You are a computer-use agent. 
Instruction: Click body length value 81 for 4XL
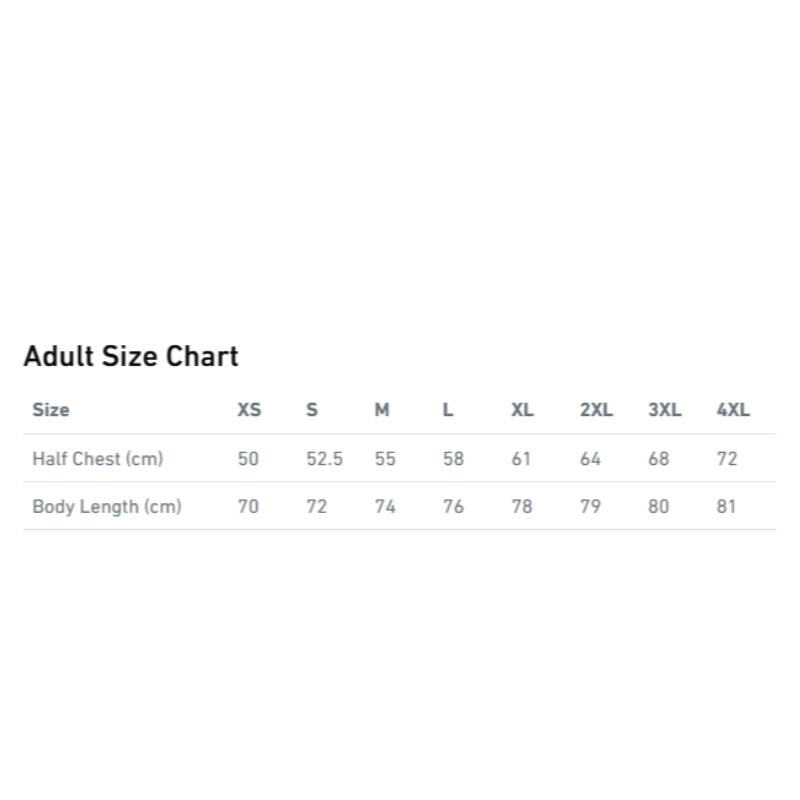click(726, 507)
